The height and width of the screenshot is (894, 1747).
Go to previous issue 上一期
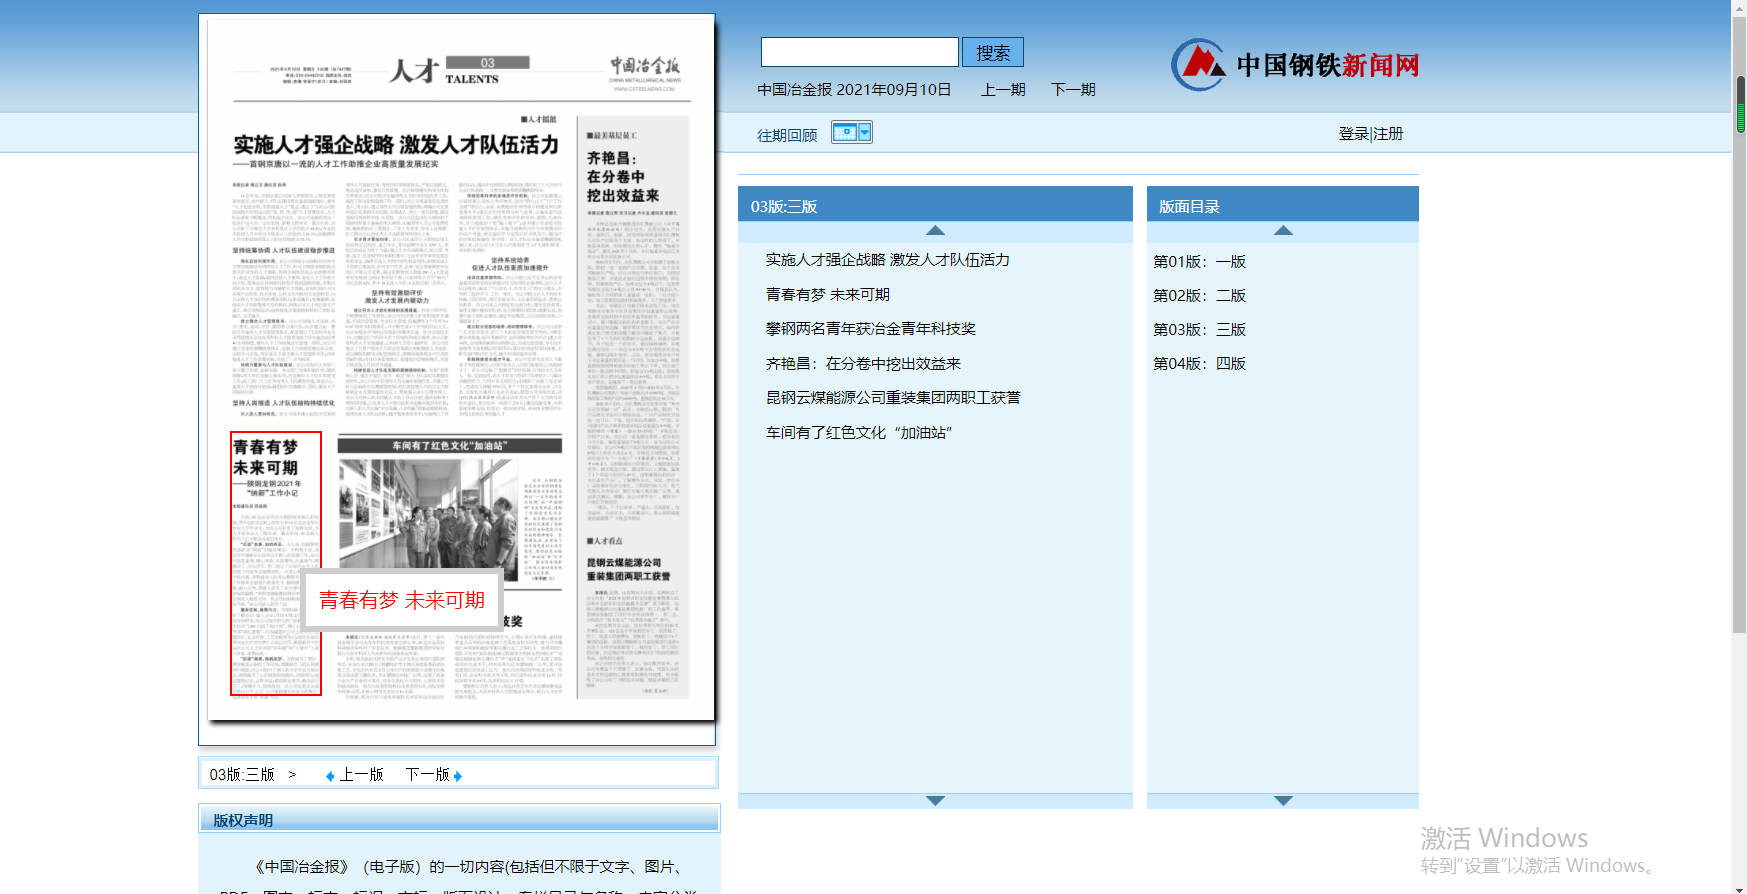click(1003, 89)
